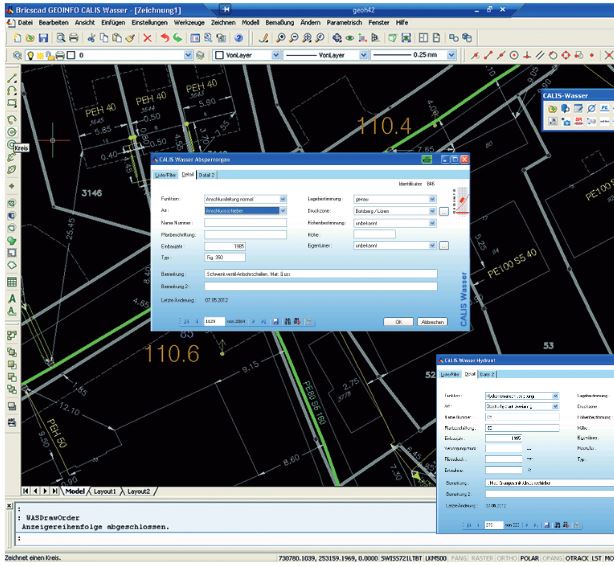Toggle RASTER mode in the status bar
This screenshot has width=614, height=566.
click(x=481, y=558)
